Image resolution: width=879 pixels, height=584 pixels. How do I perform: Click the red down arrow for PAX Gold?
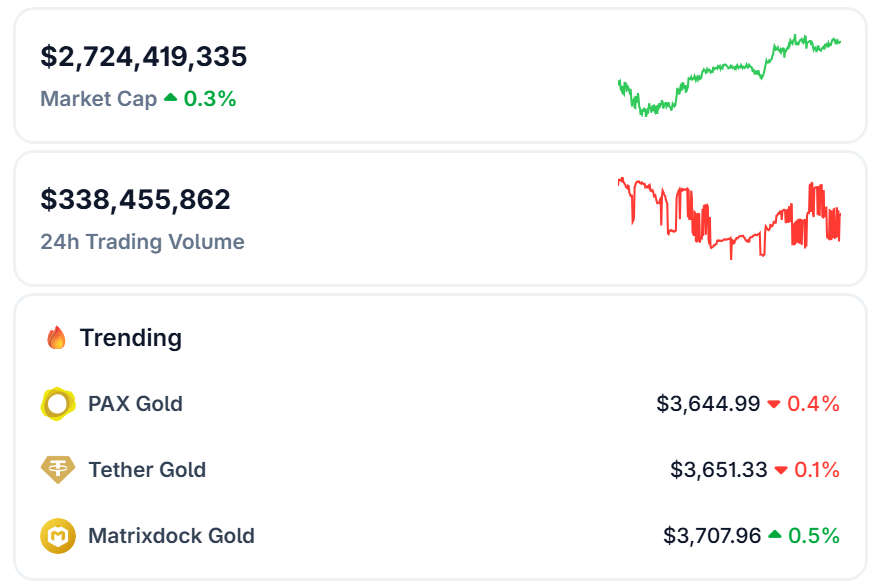[x=773, y=405]
